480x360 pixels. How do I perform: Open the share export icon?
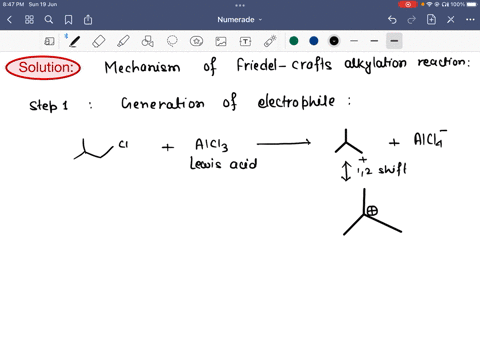(x=88, y=20)
